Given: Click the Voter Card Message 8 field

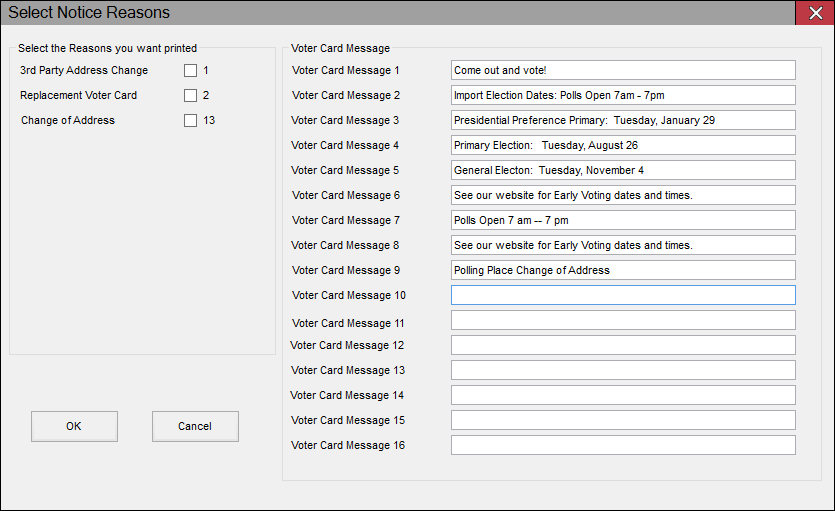Looking at the screenshot, I should (x=622, y=245).
